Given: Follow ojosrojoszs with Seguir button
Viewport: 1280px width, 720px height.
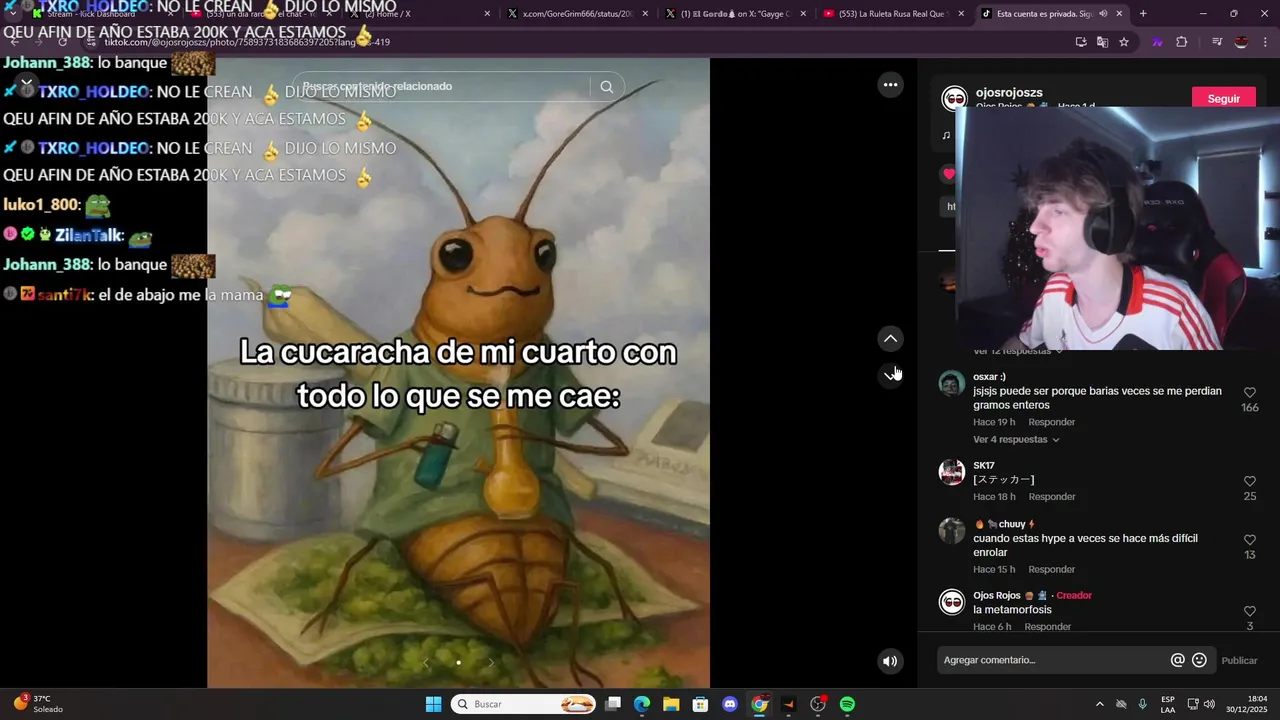Looking at the screenshot, I should [1223, 99].
